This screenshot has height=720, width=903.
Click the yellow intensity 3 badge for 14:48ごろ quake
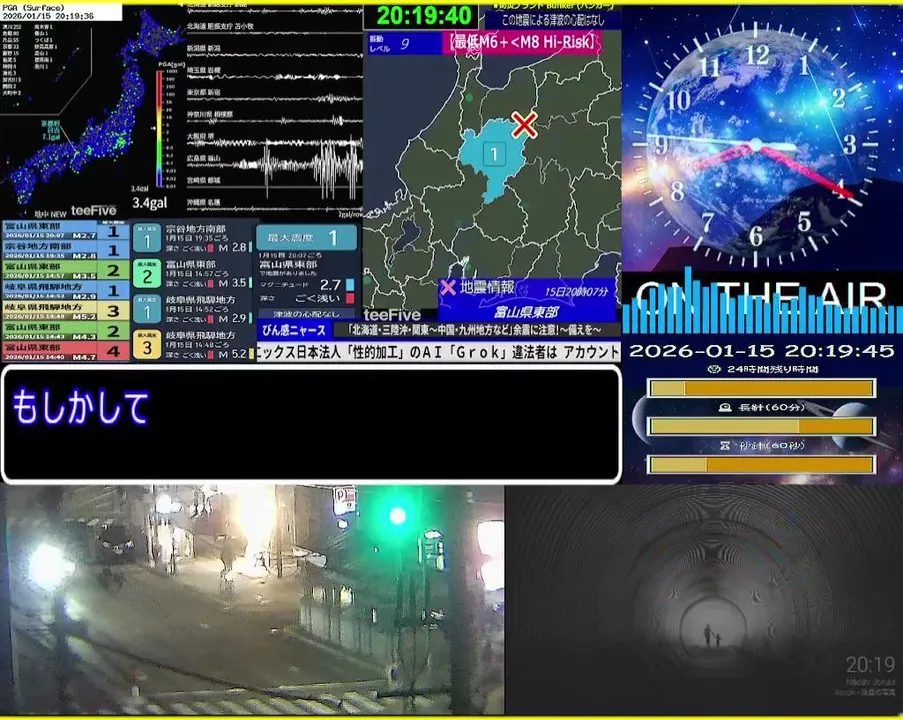tap(147, 344)
